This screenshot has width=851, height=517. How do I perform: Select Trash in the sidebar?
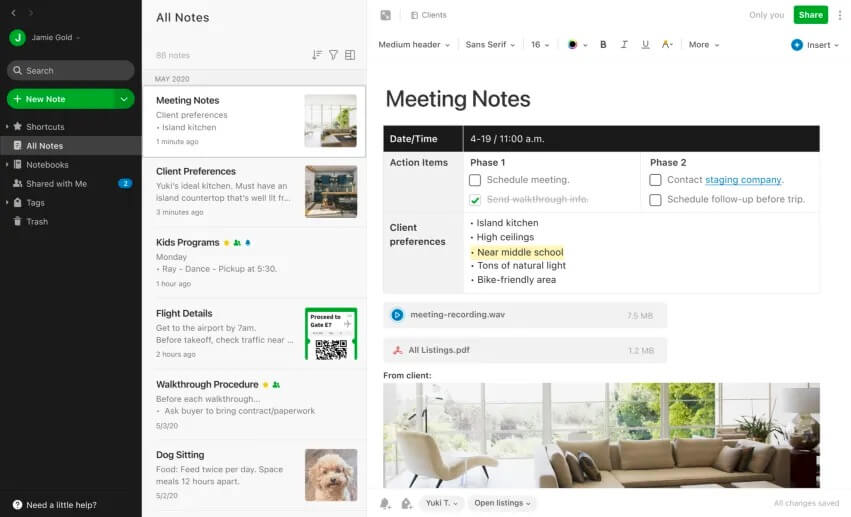point(37,221)
